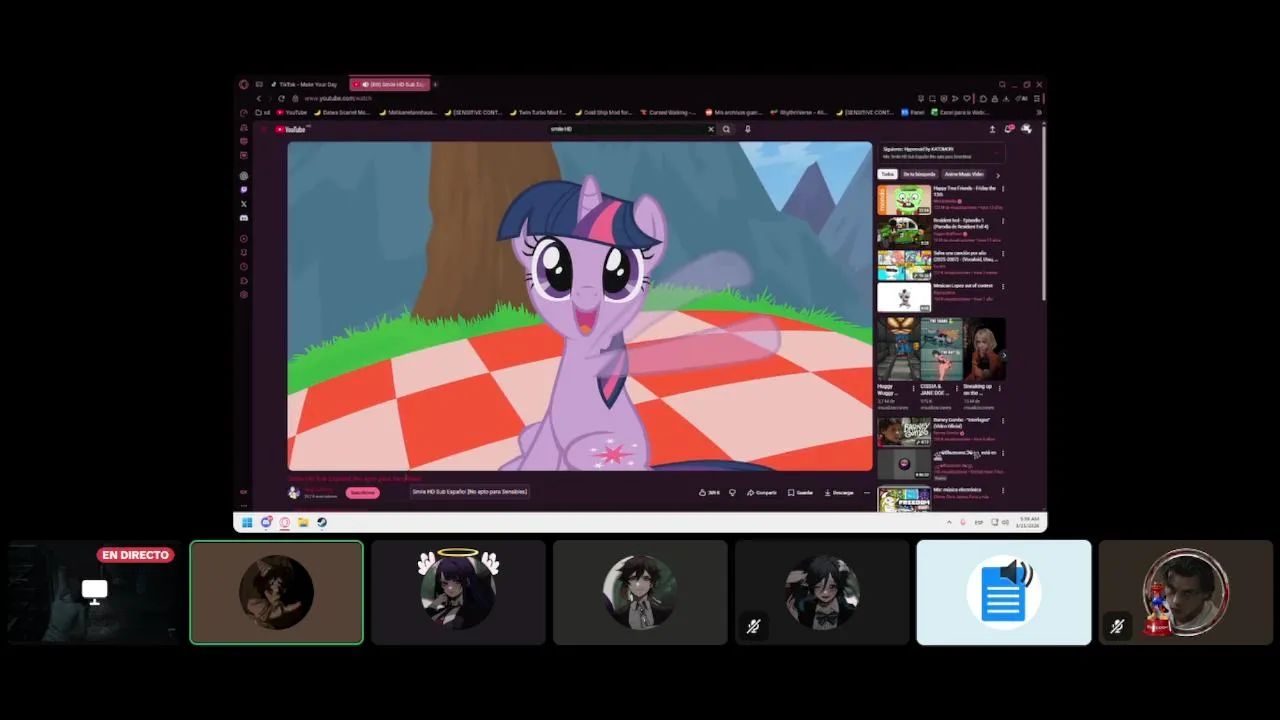Select the Todos filter chip
Image resolution: width=1280 pixels, height=720 pixels.
tap(887, 174)
